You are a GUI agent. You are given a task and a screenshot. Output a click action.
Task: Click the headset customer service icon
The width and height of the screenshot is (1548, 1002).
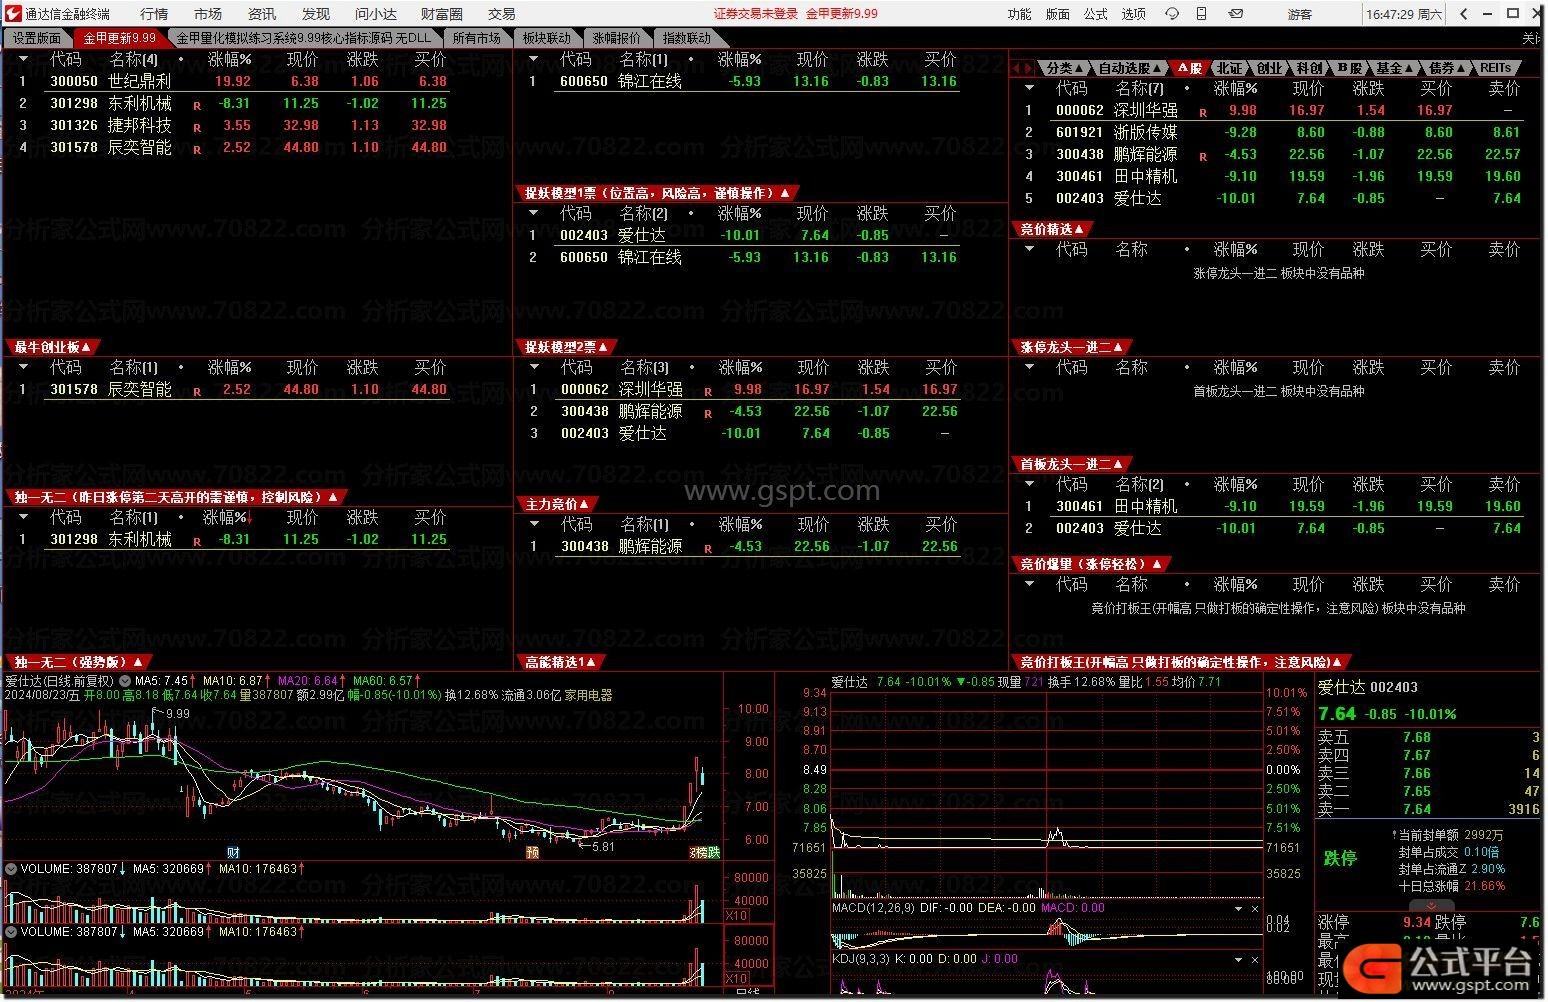[1172, 13]
